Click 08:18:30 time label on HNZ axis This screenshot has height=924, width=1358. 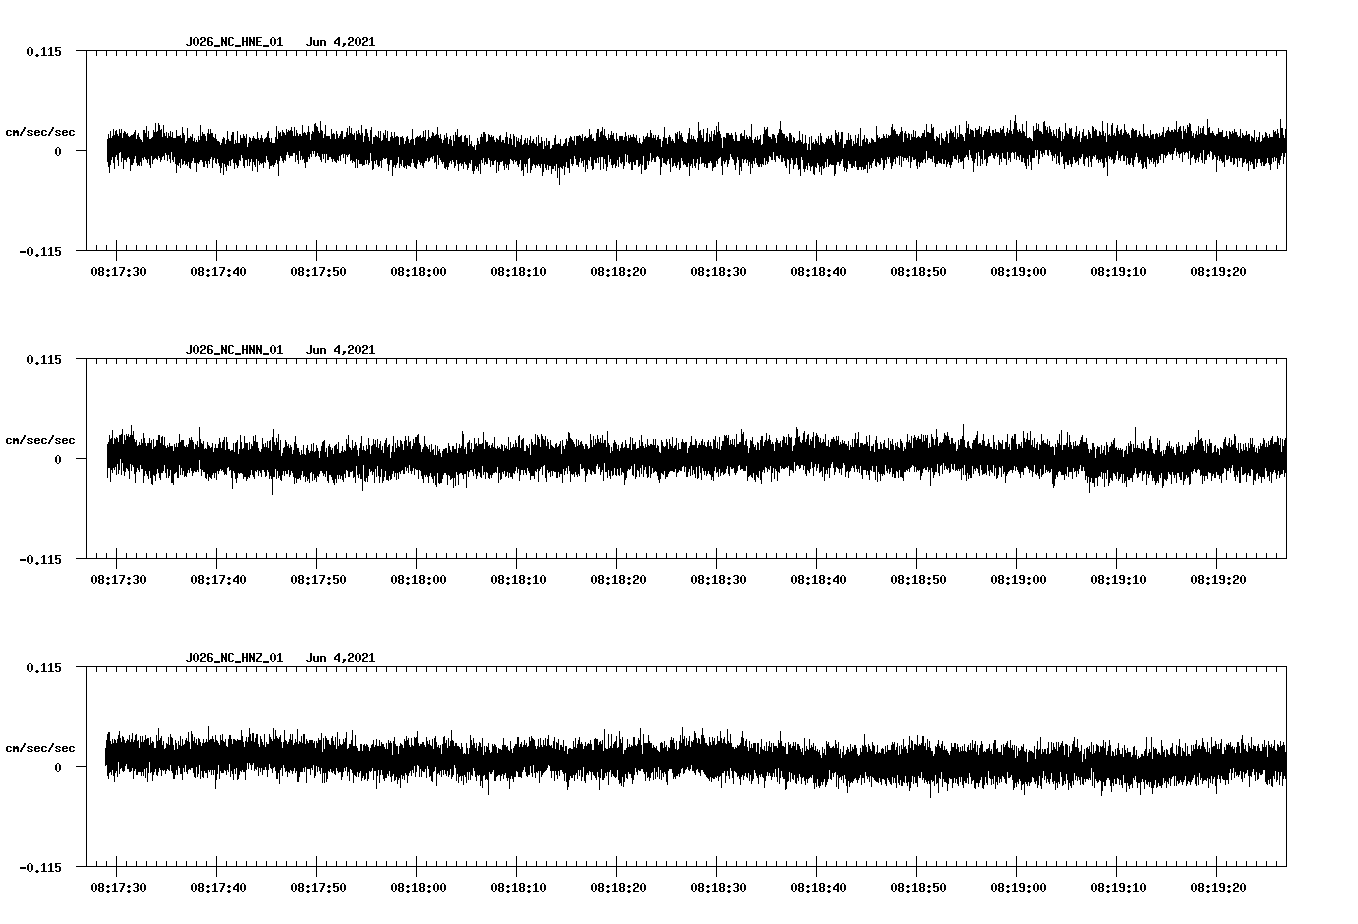coord(718,887)
